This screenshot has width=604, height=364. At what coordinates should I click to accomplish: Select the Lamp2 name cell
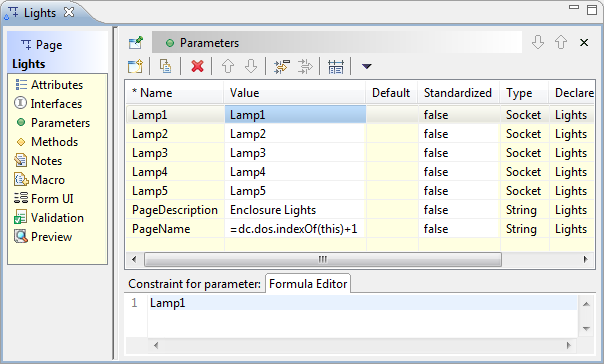175,134
